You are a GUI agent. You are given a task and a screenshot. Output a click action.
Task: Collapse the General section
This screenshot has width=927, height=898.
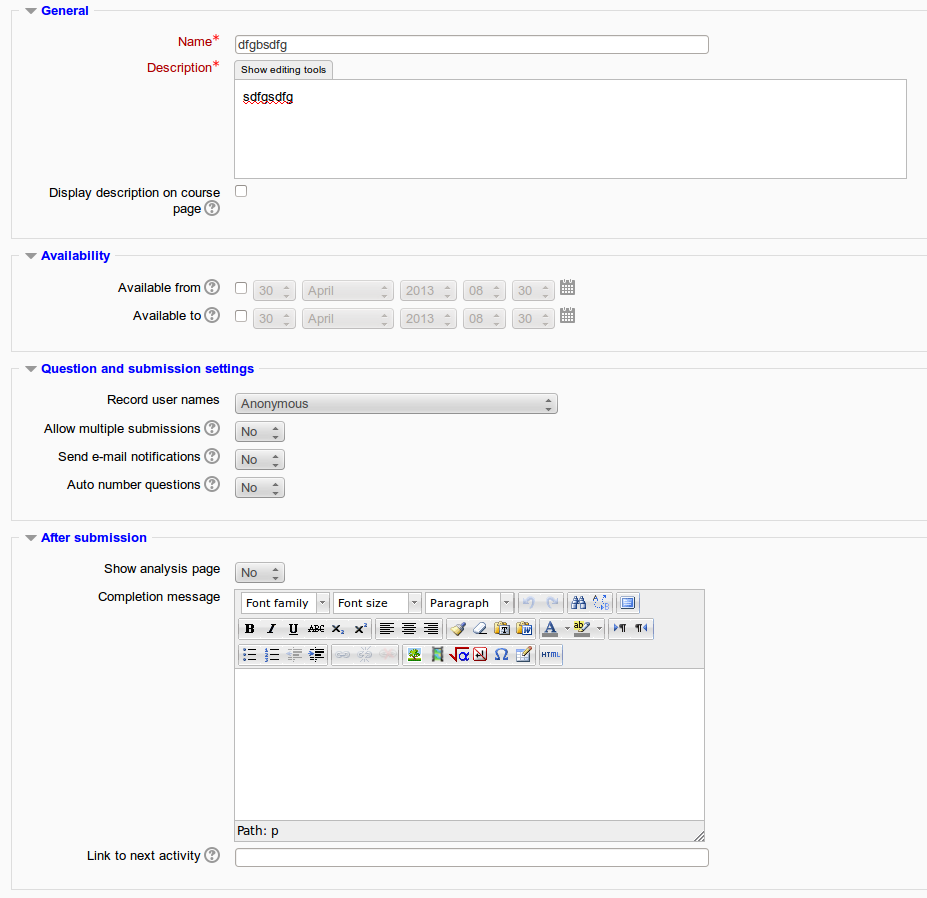(x=31, y=11)
